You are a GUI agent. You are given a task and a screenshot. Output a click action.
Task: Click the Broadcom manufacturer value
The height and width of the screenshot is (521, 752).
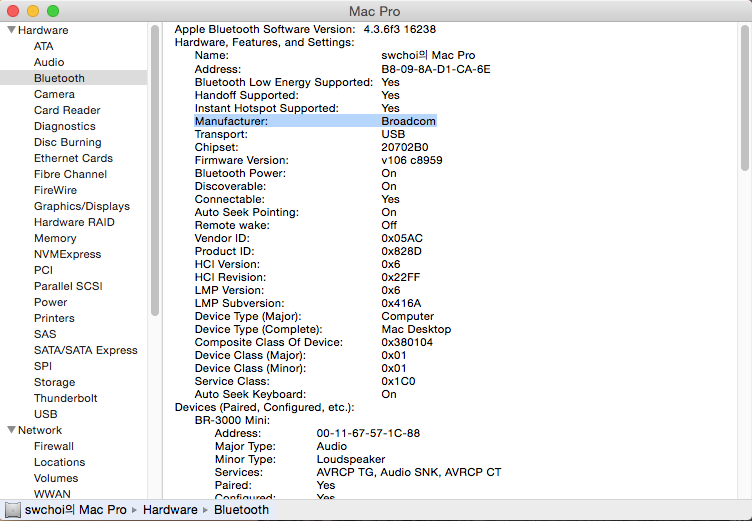(409, 121)
